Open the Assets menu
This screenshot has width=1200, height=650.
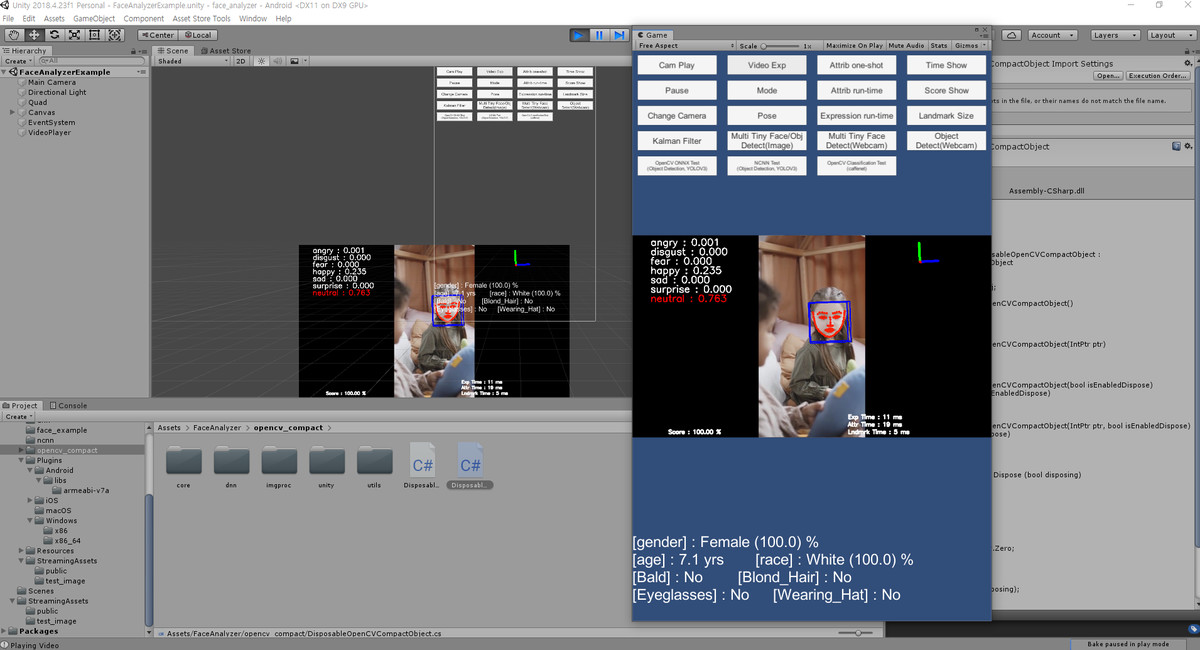(x=54, y=19)
